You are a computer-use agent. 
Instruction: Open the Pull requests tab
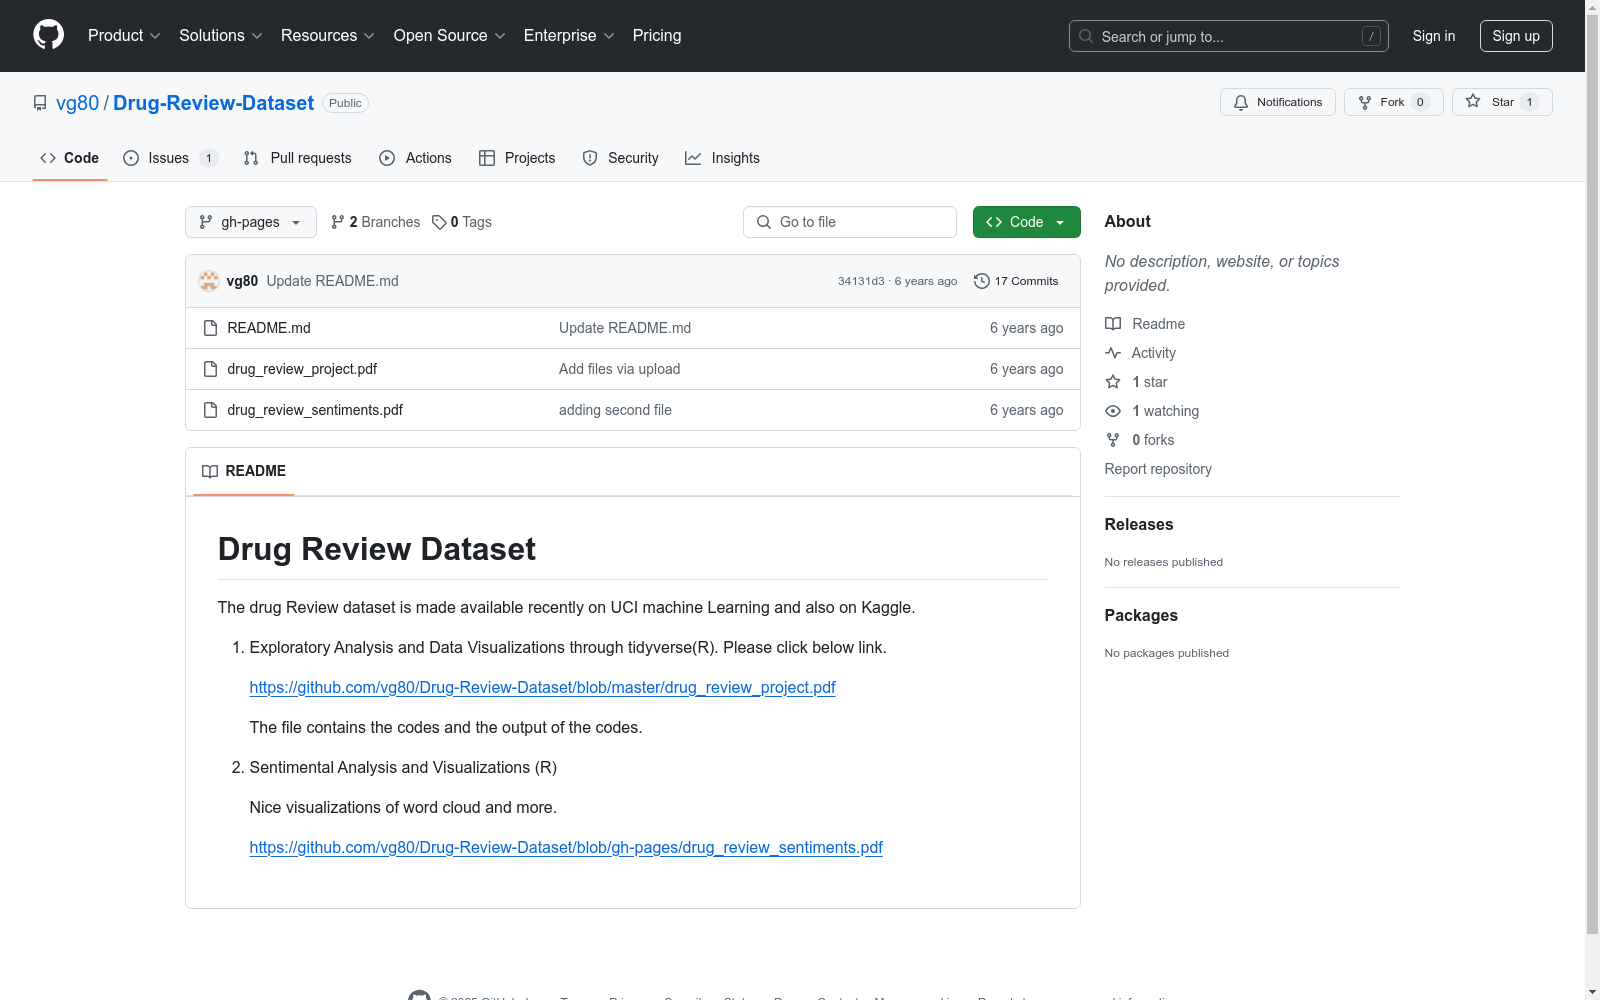[x=298, y=158]
